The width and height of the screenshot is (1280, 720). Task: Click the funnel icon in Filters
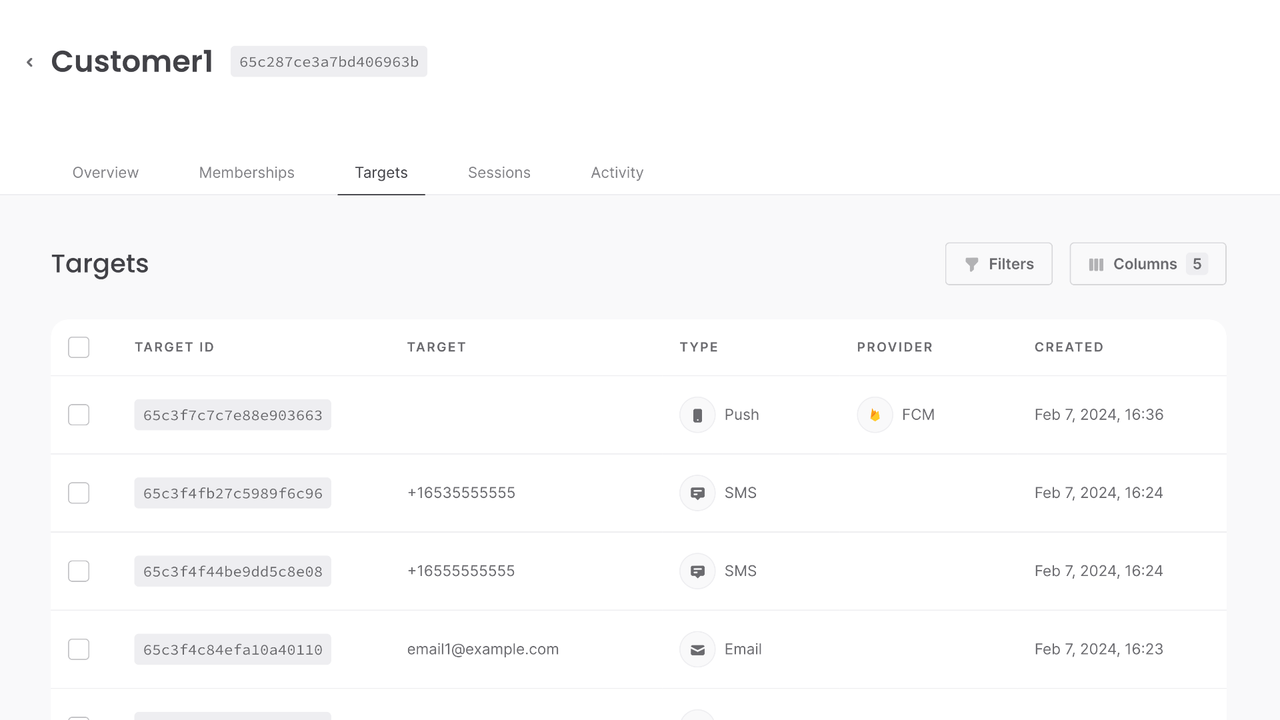[971, 265]
